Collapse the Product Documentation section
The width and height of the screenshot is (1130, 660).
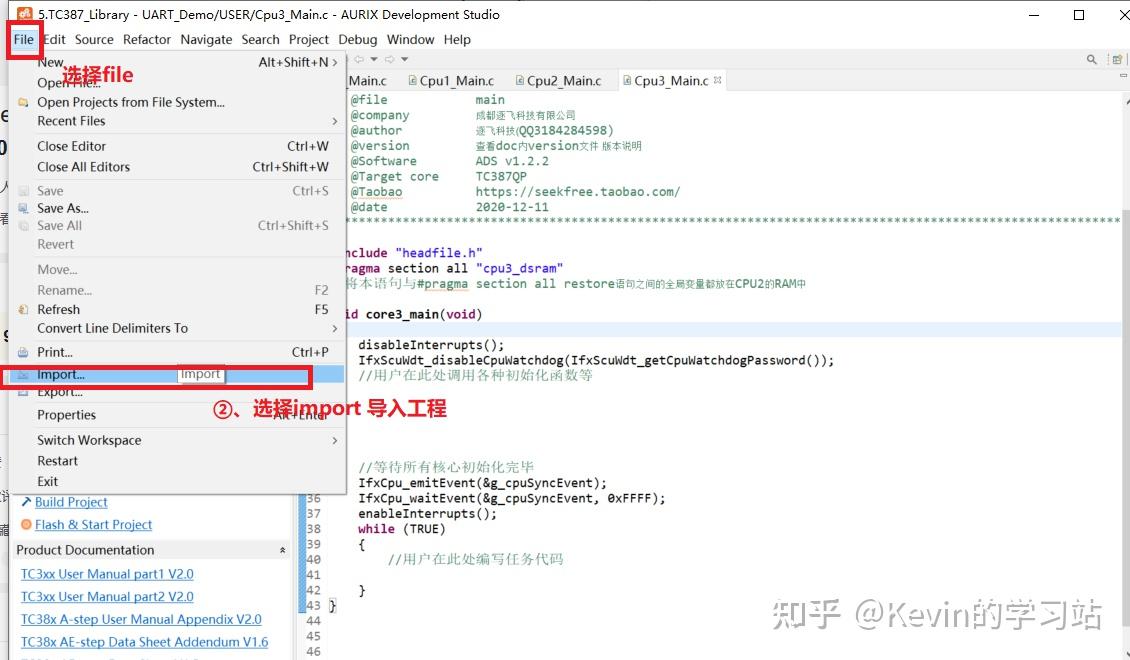coord(281,549)
